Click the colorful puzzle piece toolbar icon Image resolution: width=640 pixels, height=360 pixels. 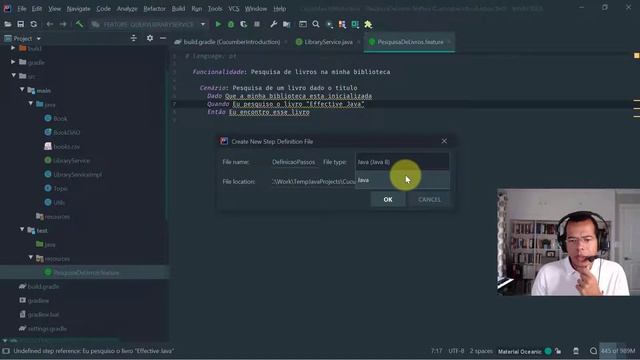tap(368, 24)
